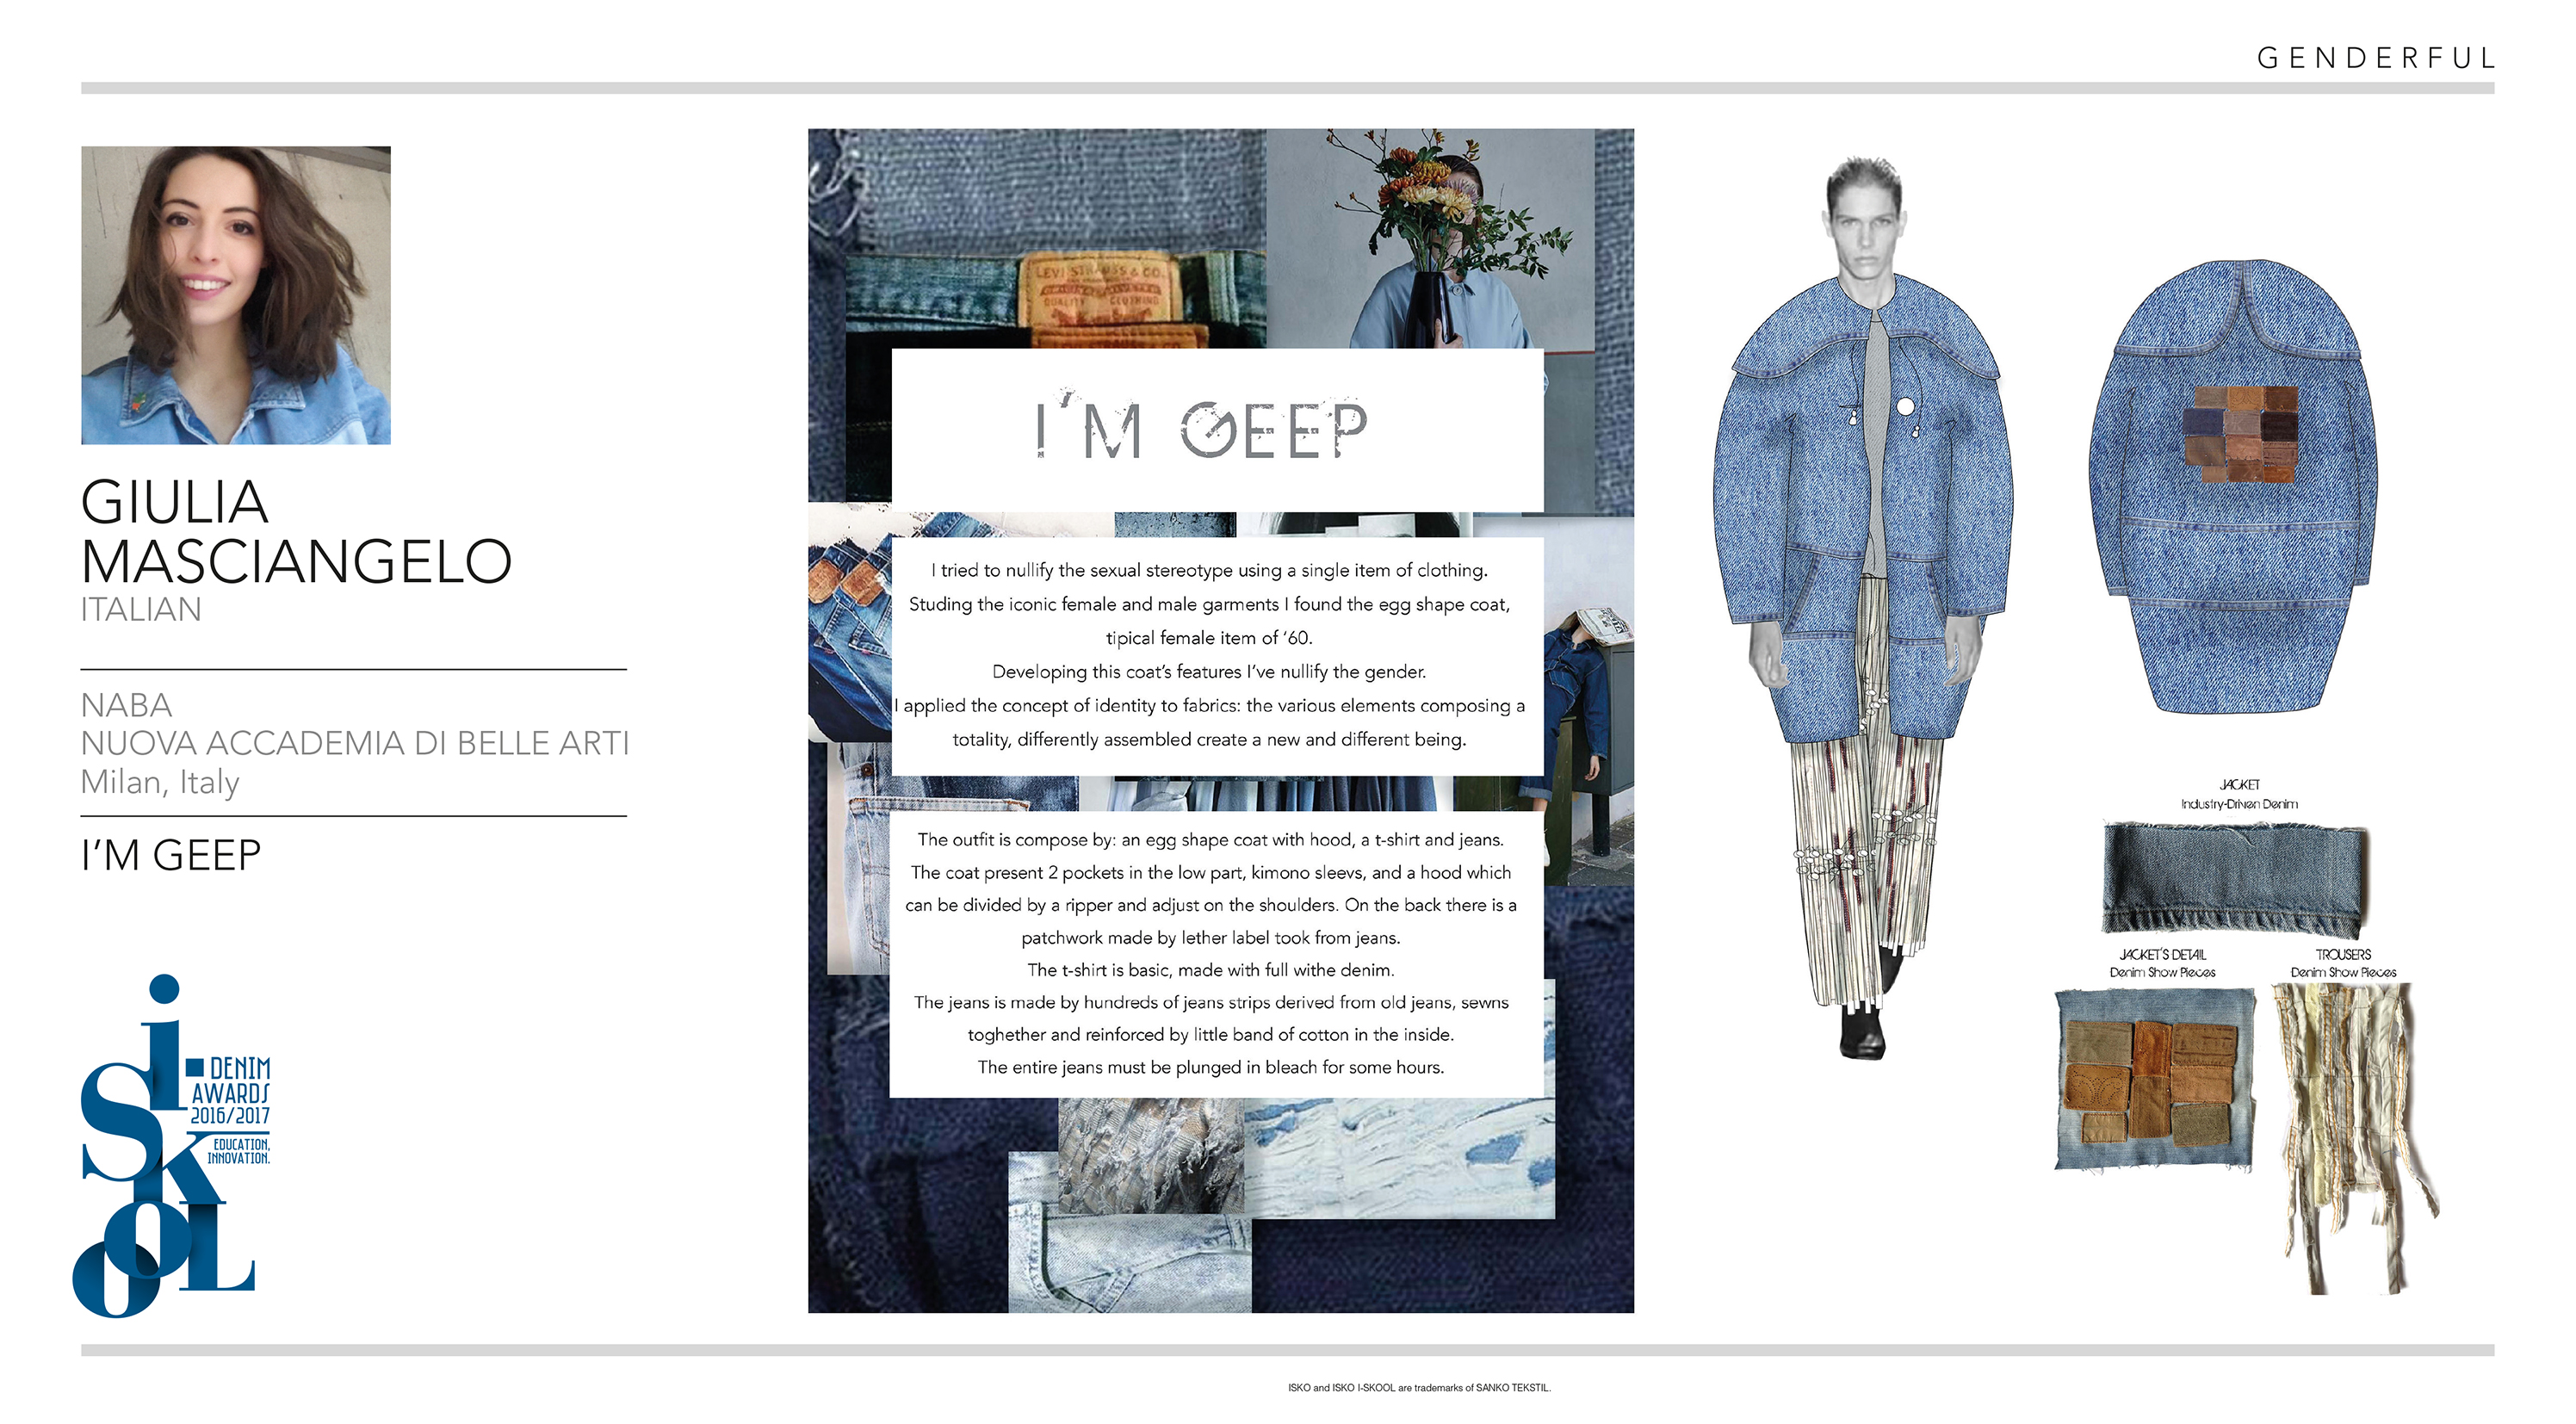Click the ISKO trademark footer notice

click(x=1419, y=1388)
